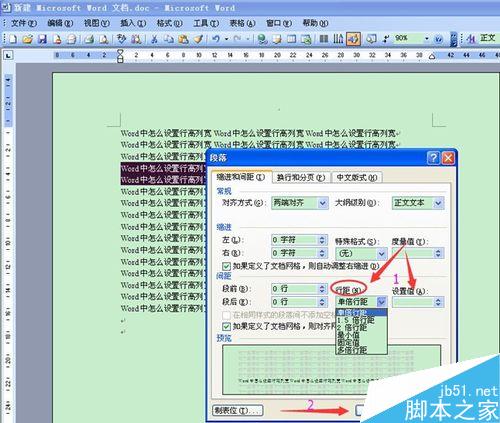Choose 2 倍行距 from the list
The image size is (500, 423).
pos(361,328)
